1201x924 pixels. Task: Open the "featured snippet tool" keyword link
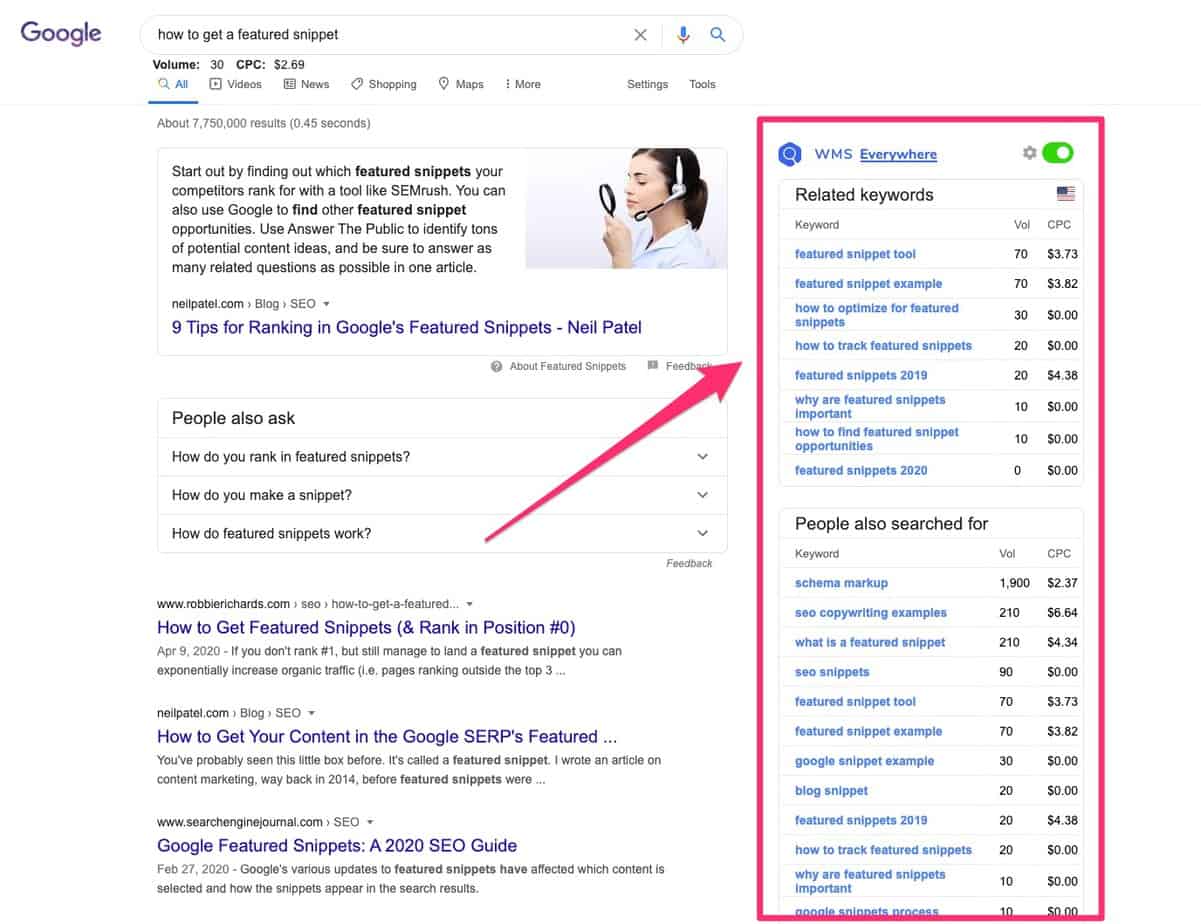point(855,254)
